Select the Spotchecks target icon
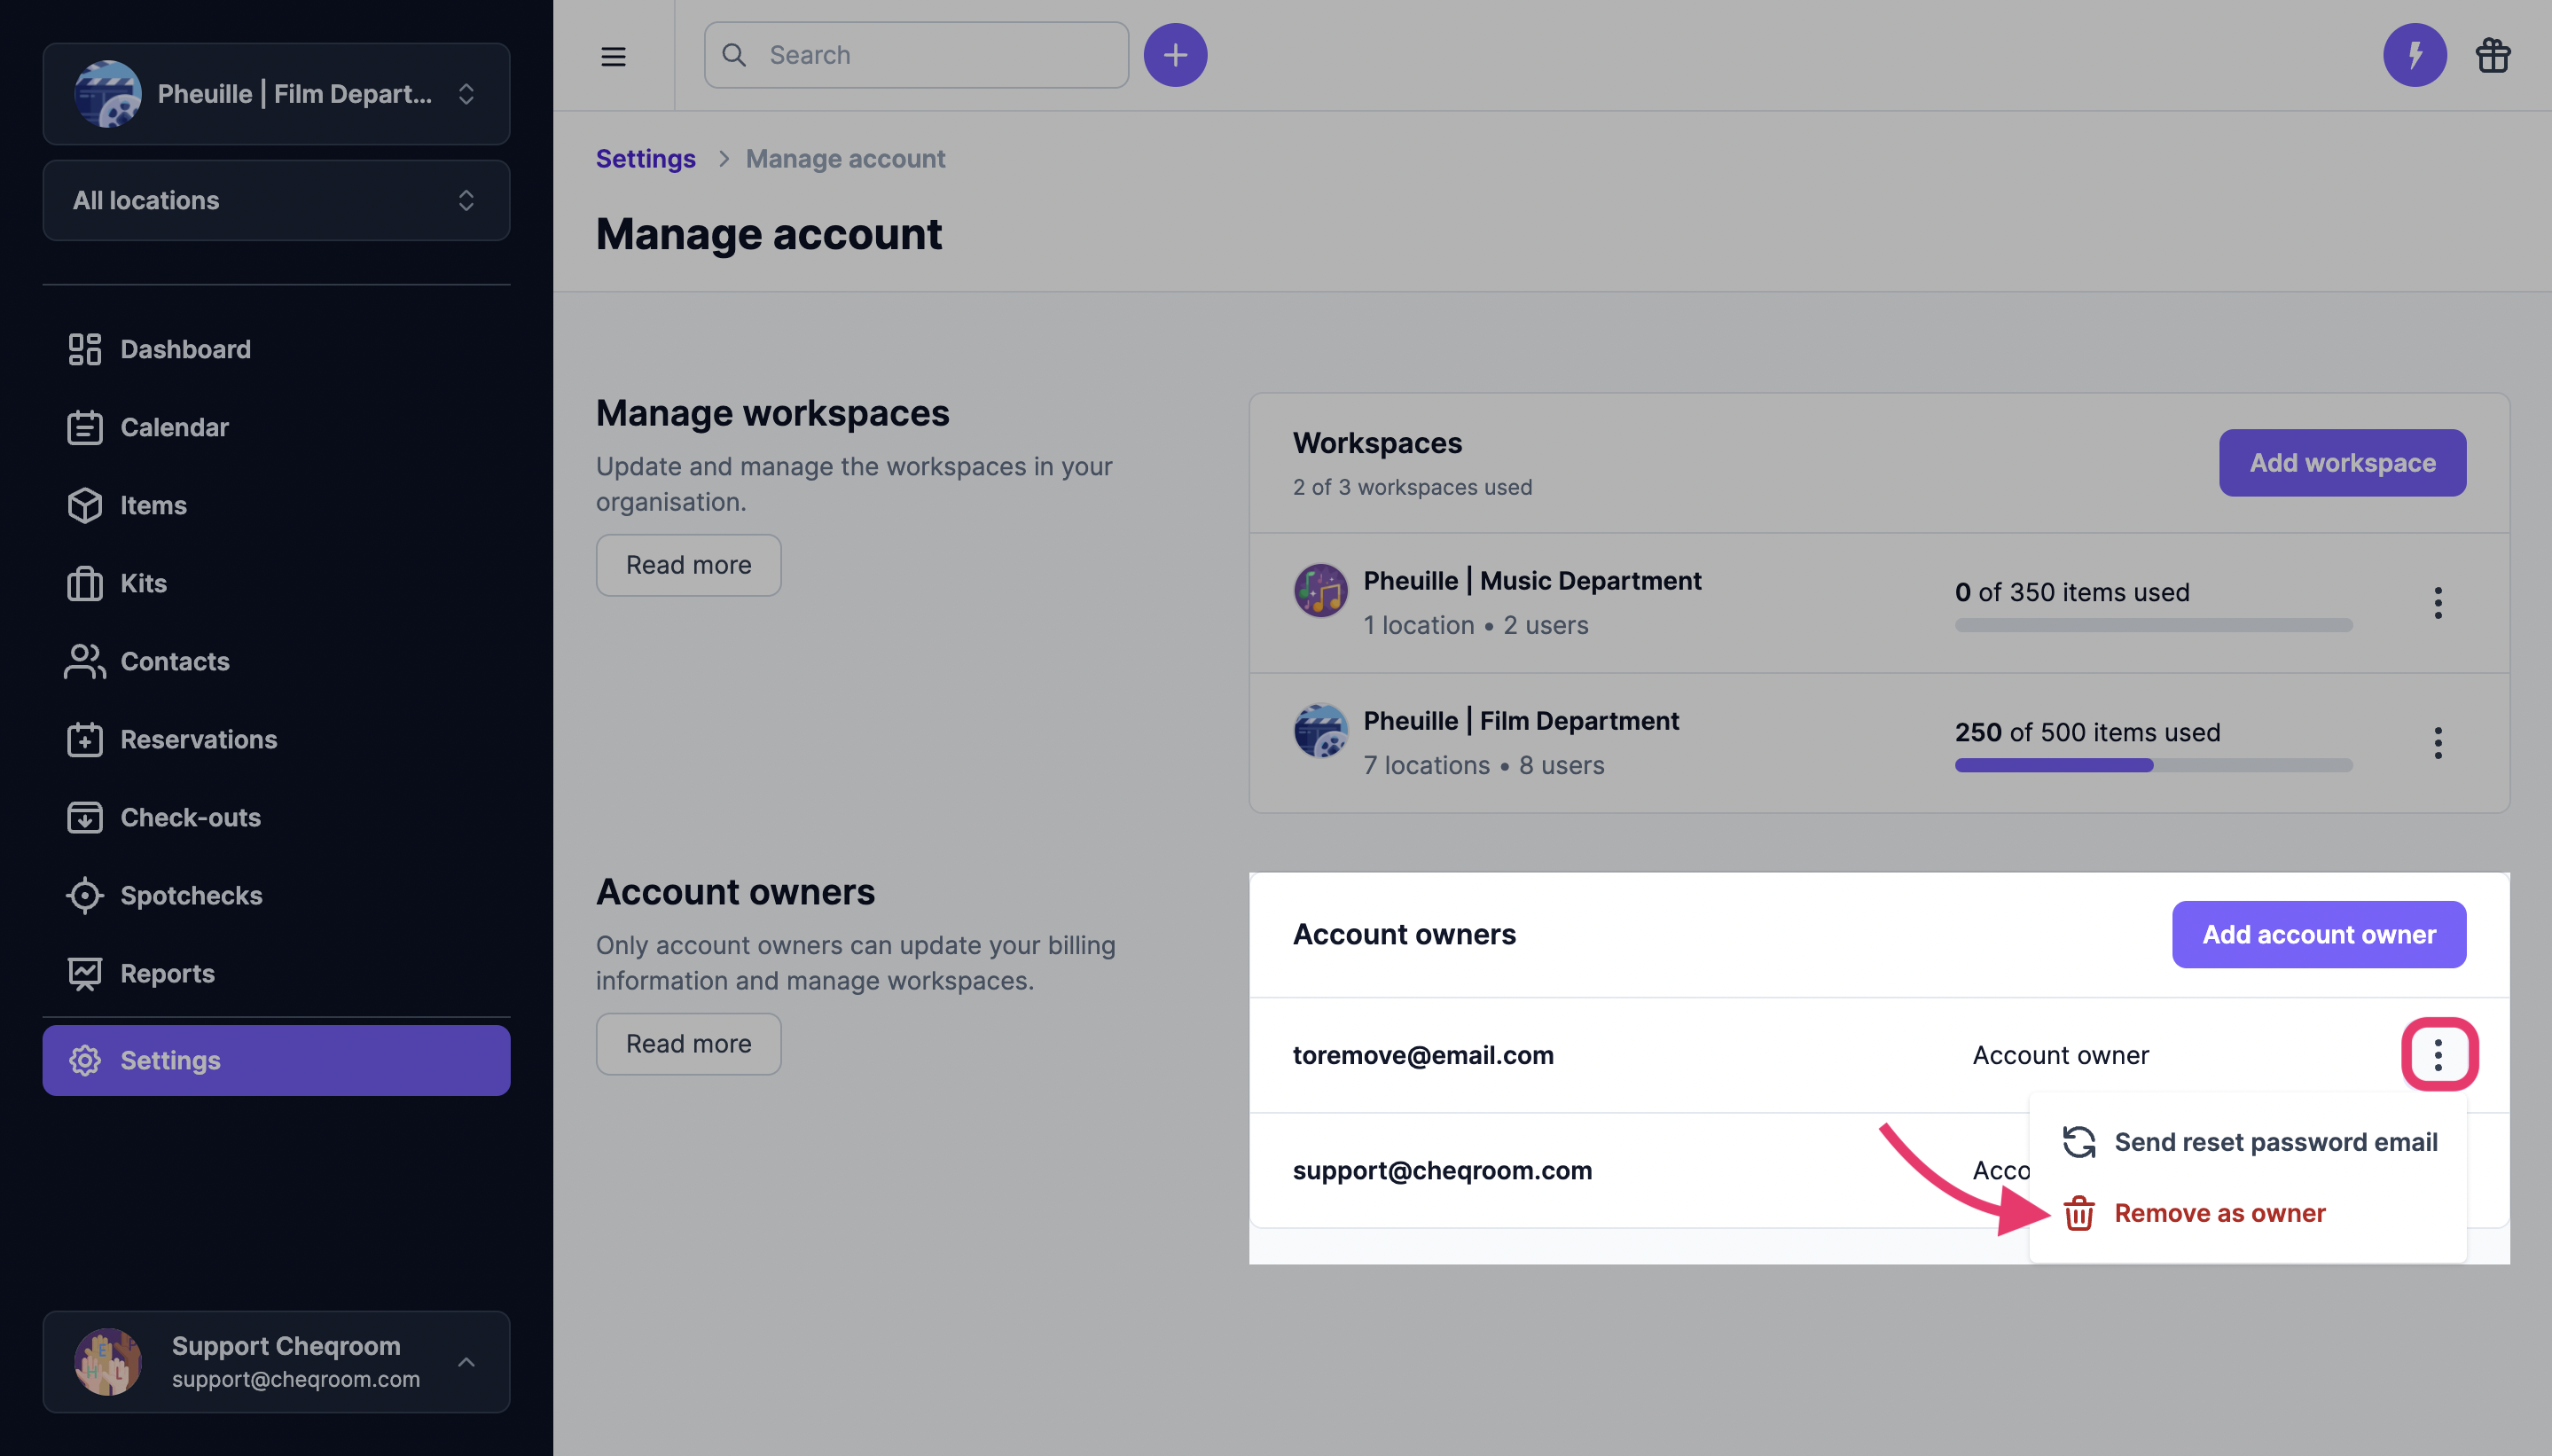Image resolution: width=2552 pixels, height=1456 pixels. [x=85, y=895]
